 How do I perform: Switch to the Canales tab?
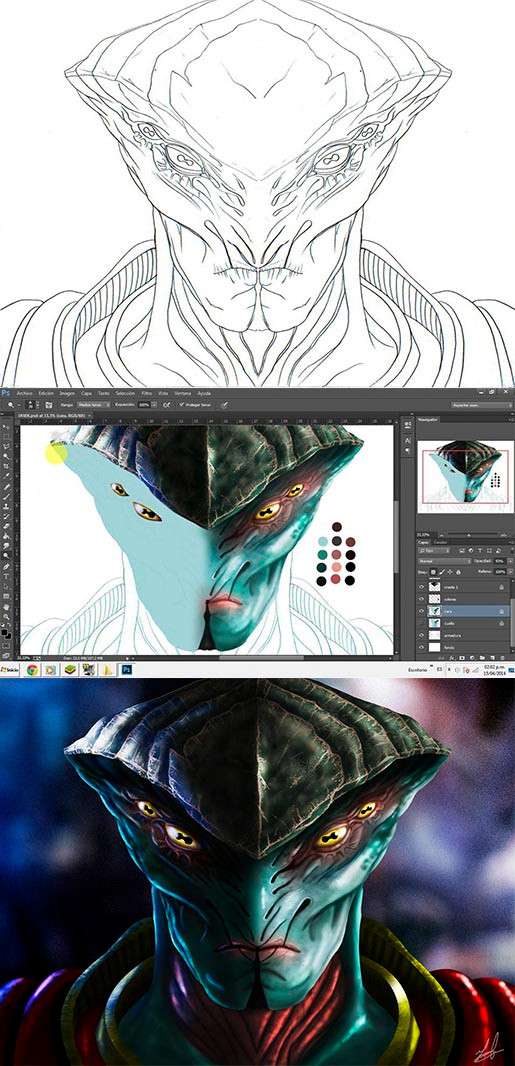pos(440,543)
